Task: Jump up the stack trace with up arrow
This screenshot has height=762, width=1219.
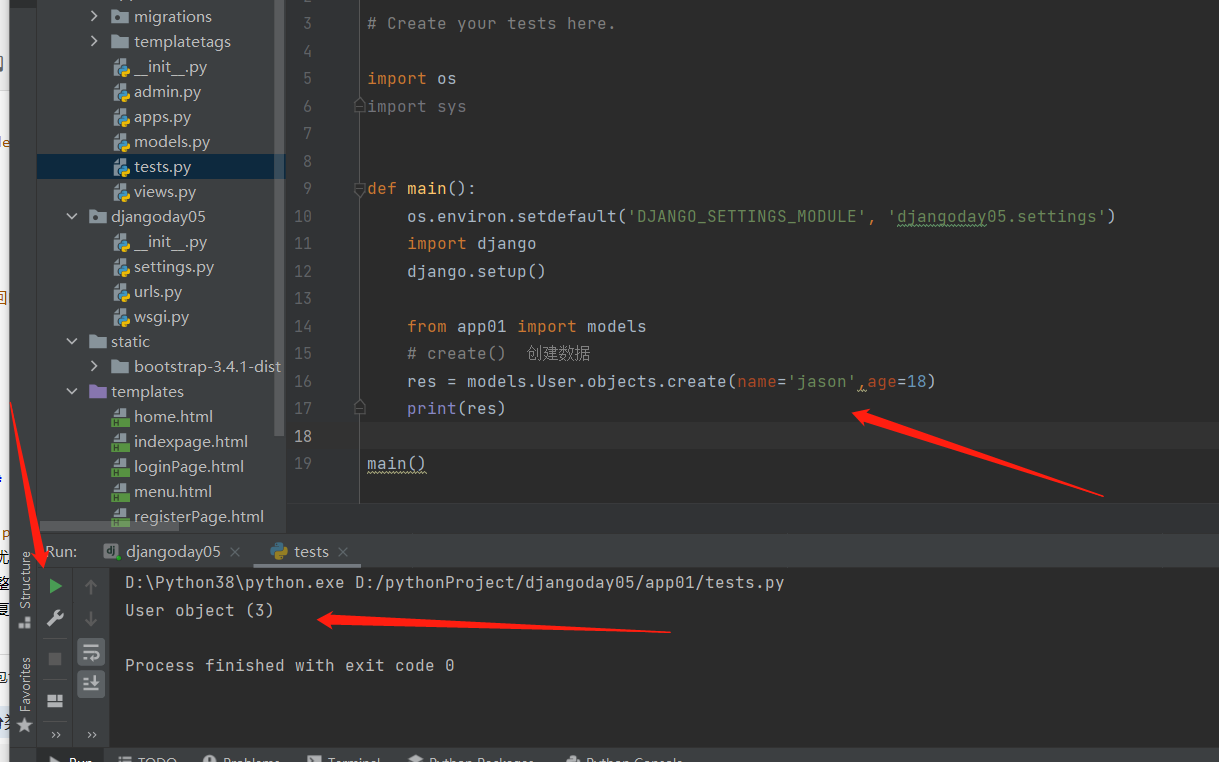Action: (91, 586)
